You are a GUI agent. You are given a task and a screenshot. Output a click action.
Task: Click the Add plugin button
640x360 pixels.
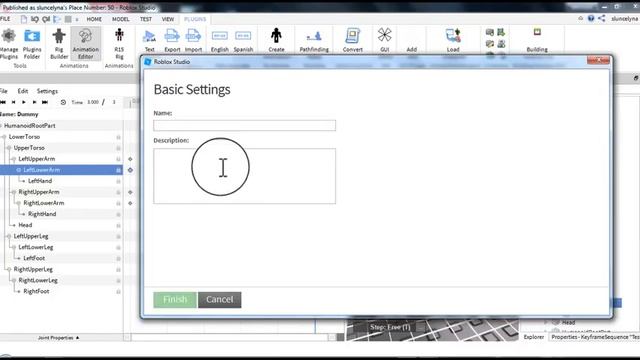pyautogui.click(x=411, y=49)
